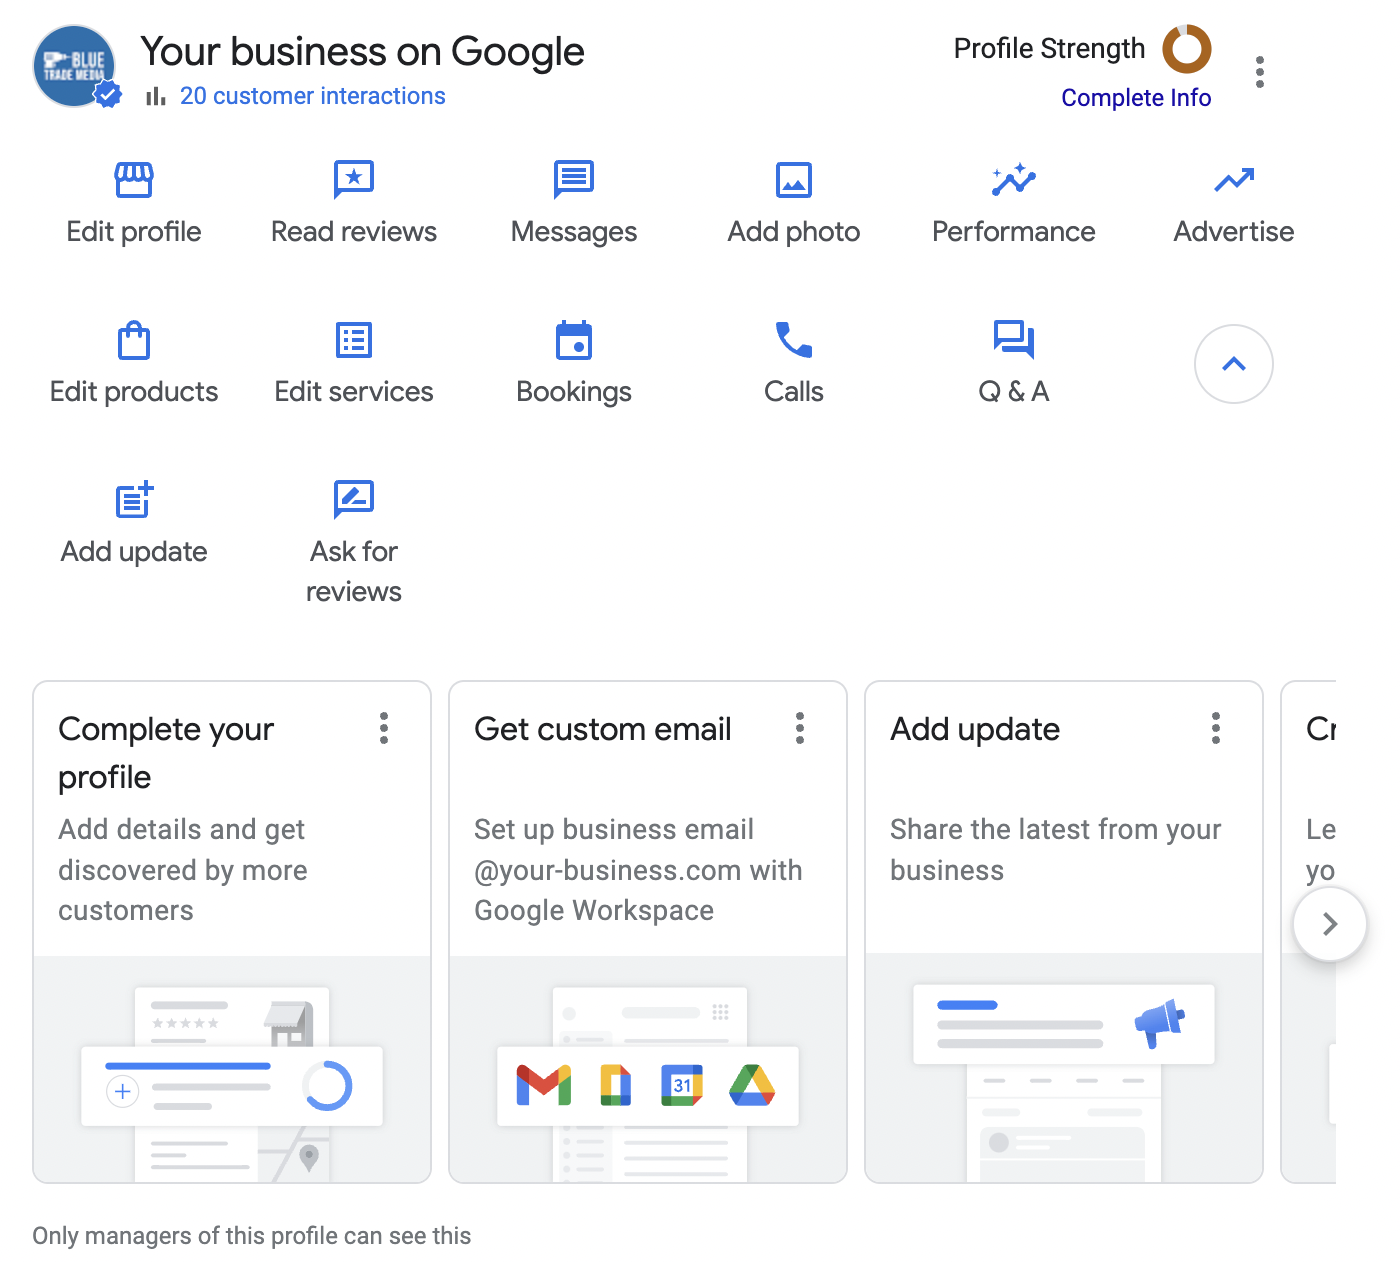Click the Google Docs icon in the Workspace card
The height and width of the screenshot is (1262, 1400).
tap(615, 1086)
